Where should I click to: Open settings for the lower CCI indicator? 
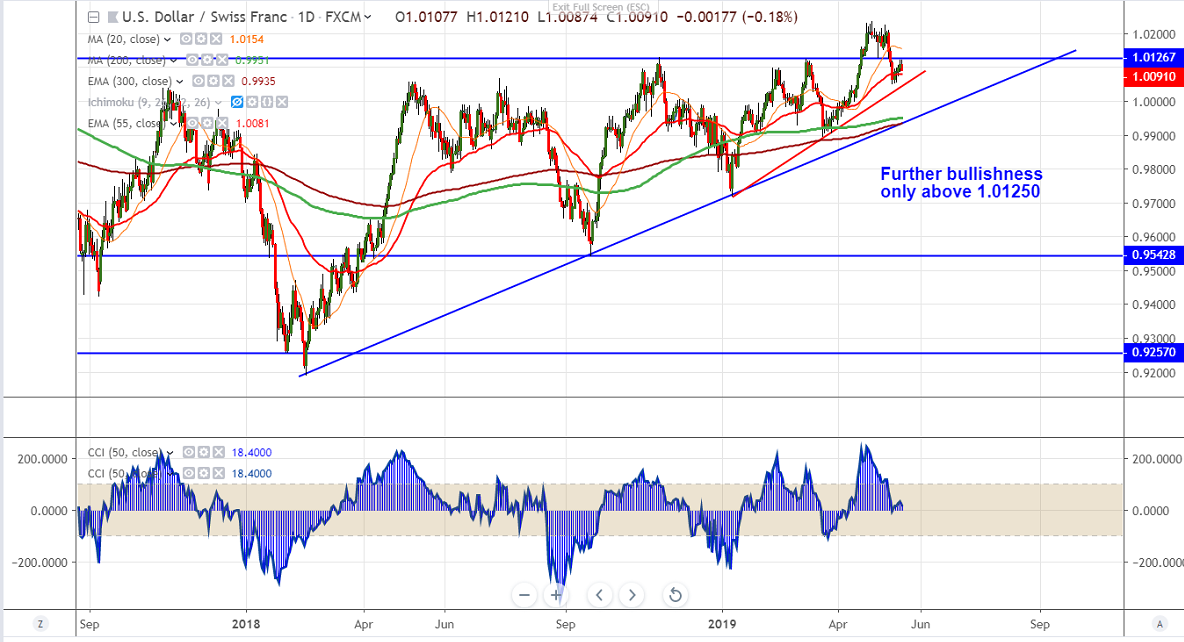tap(204, 474)
